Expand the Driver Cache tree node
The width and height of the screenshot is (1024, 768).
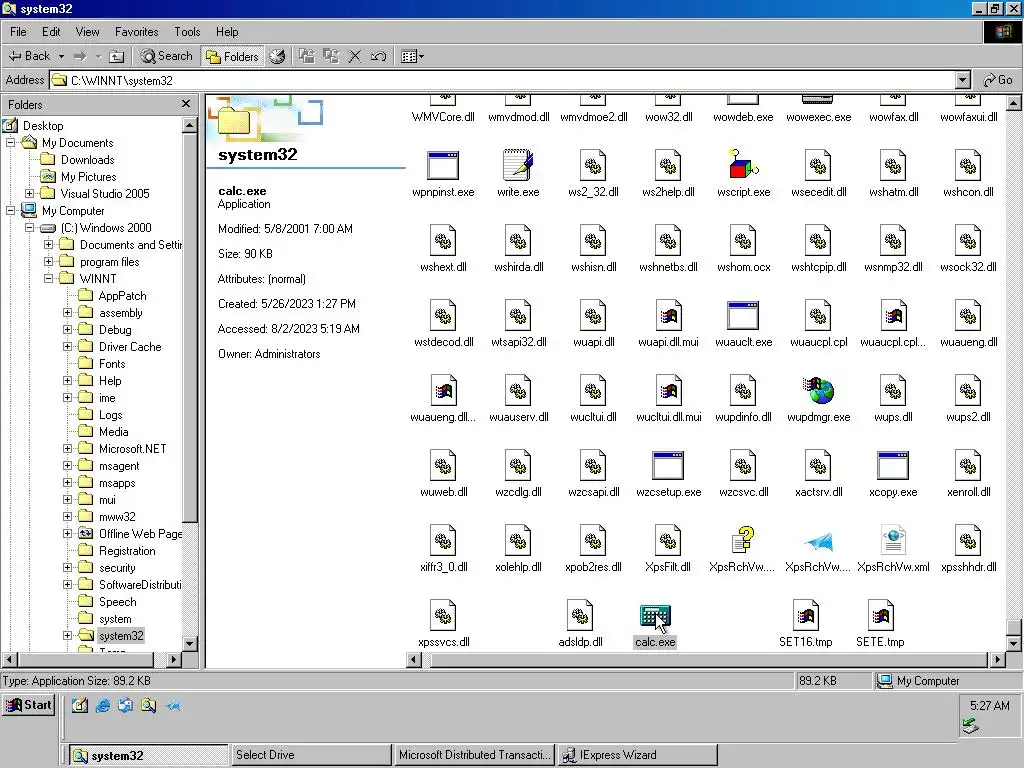pyautogui.click(x=67, y=346)
